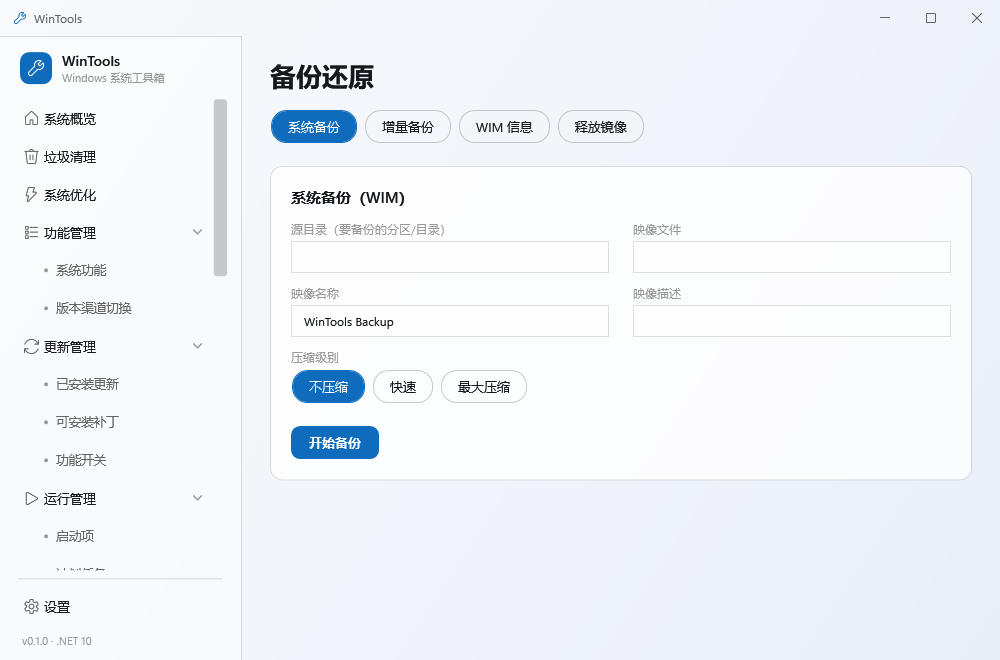The height and width of the screenshot is (660, 1000).
Task: Click Windows 系统工具箱 subtitle
Action: pyautogui.click(x=113, y=78)
